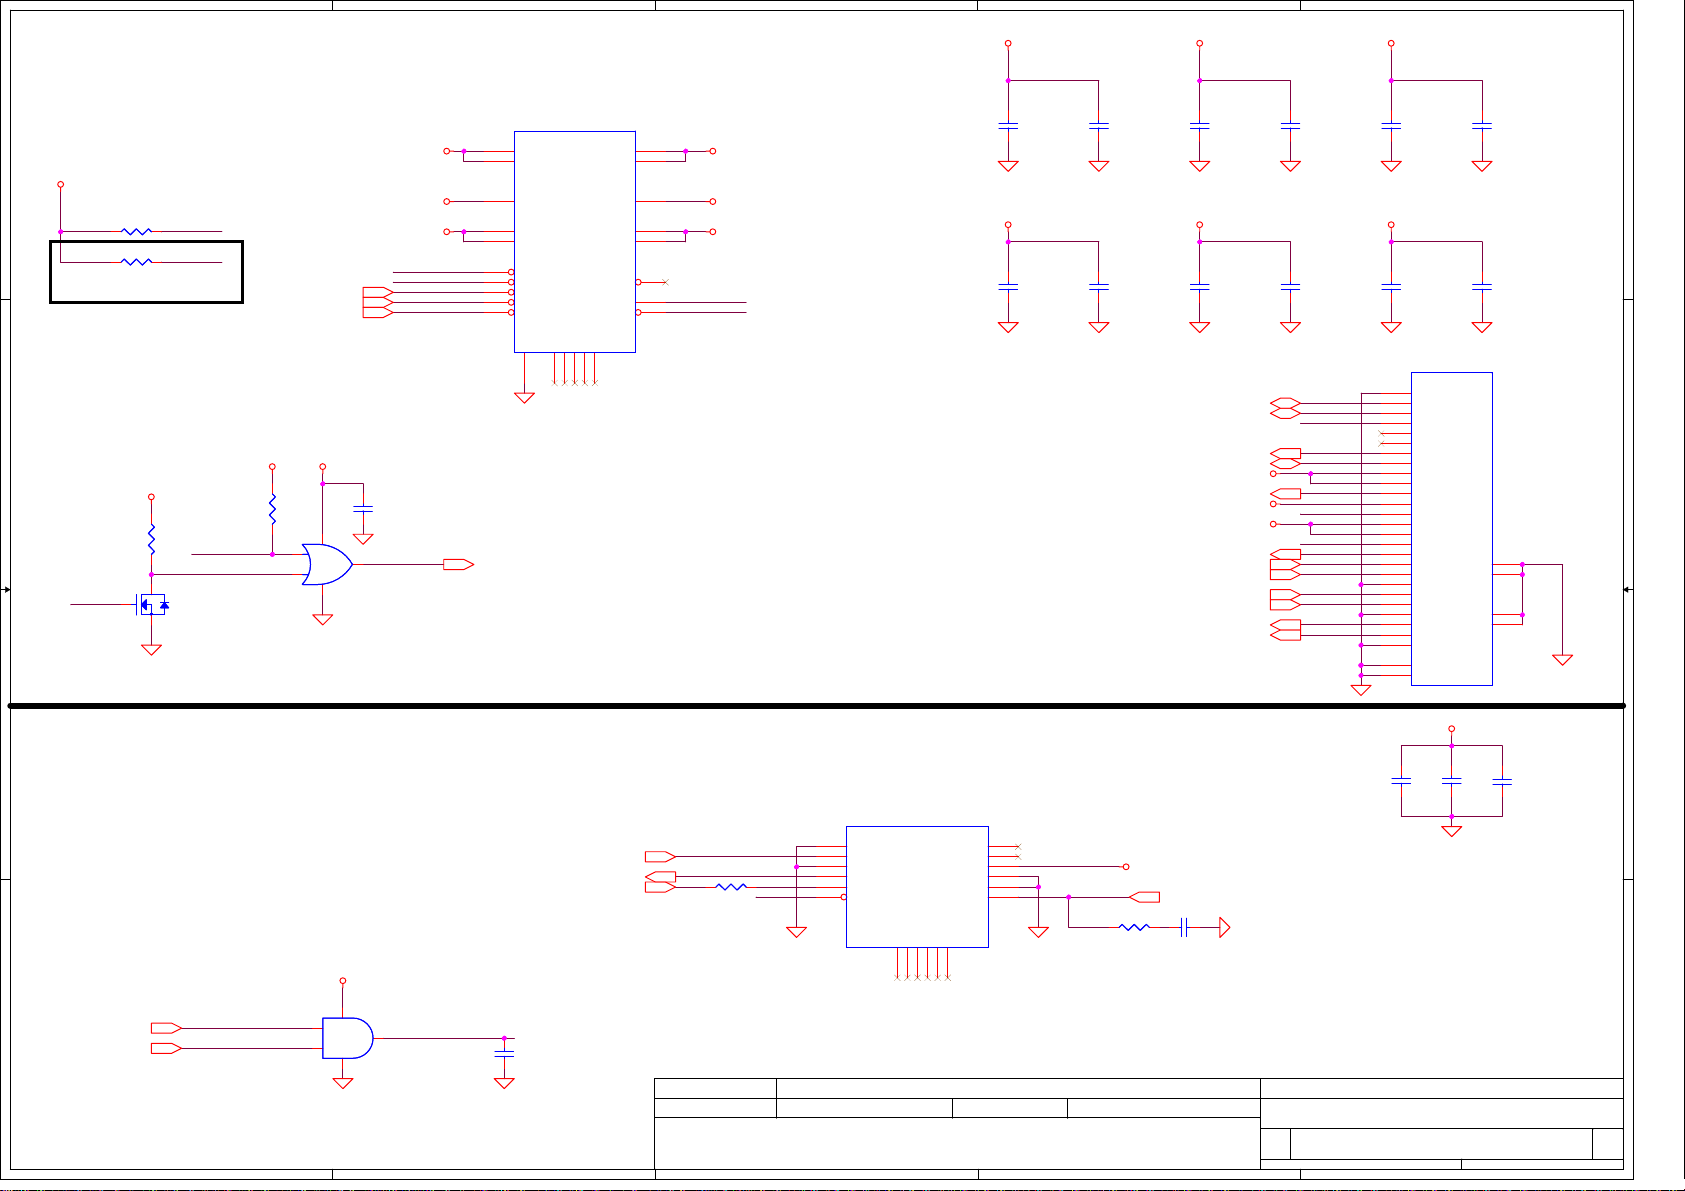Select the ground symbol below the MOSFET
The width and height of the screenshot is (1685, 1191).
(x=151, y=650)
